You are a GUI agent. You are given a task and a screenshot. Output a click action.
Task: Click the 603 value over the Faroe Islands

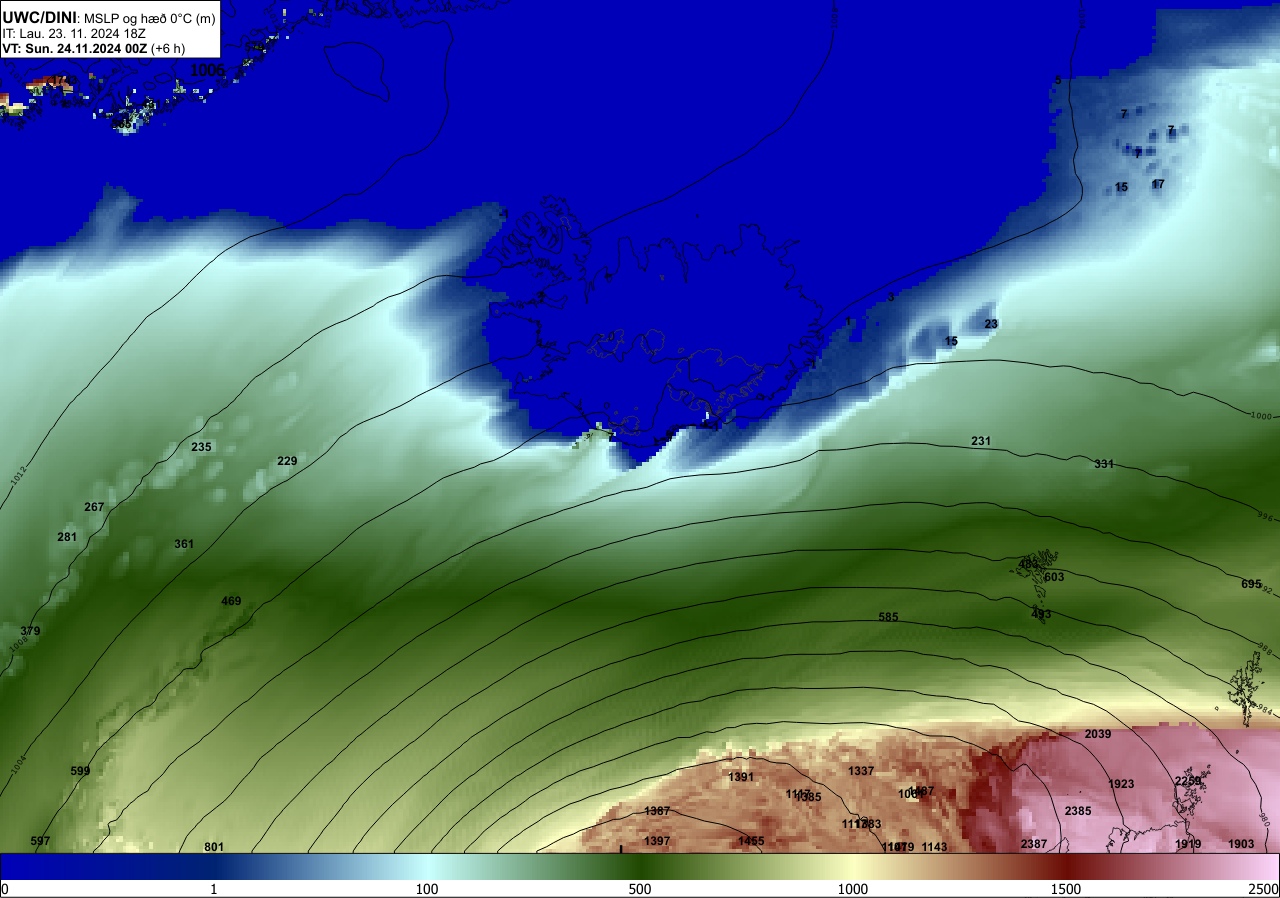pos(1054,577)
